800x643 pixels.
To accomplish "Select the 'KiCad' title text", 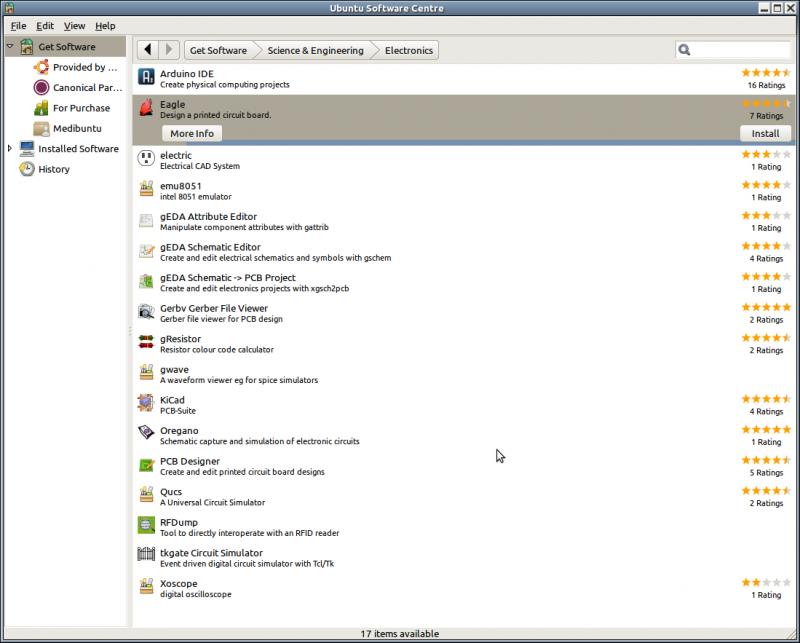I will click(172, 400).
